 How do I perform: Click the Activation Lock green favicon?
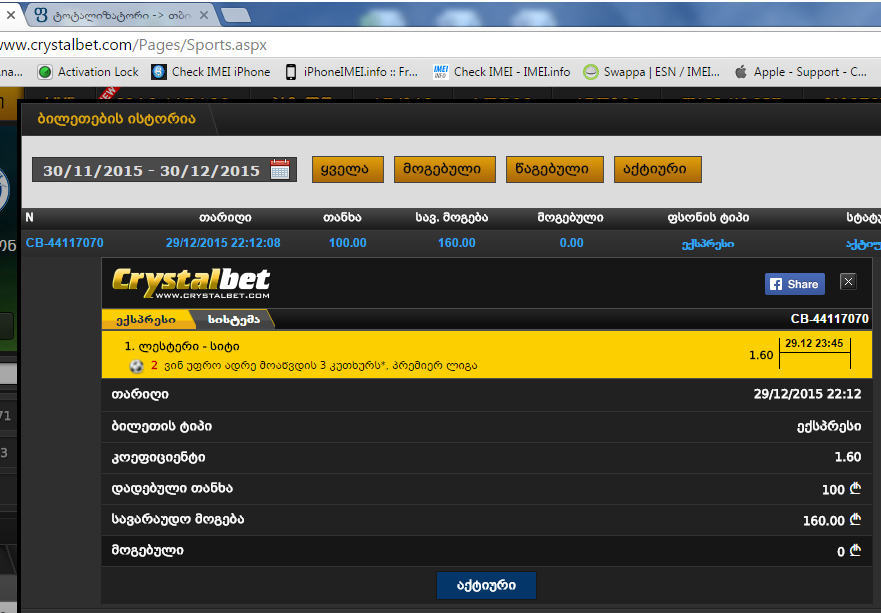45,72
